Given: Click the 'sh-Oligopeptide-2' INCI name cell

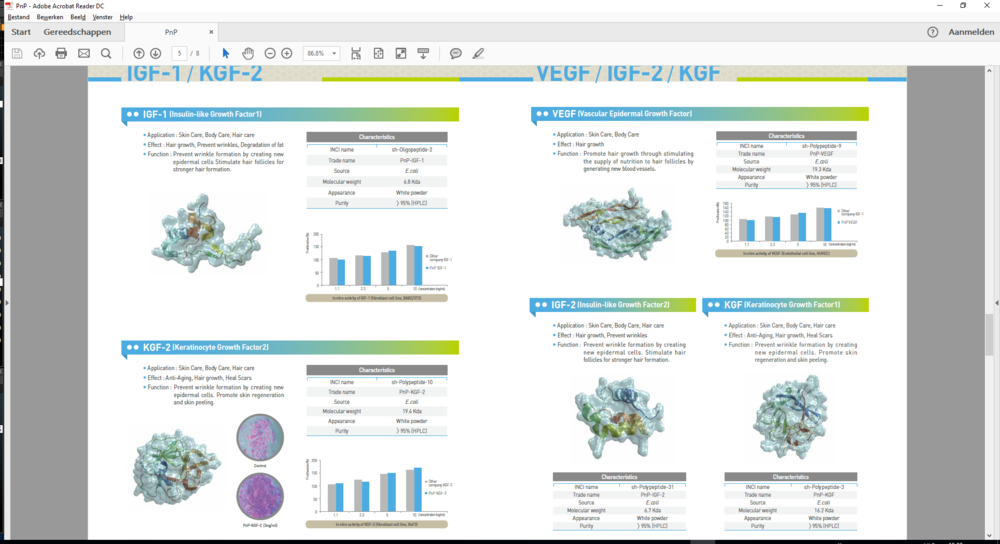Looking at the screenshot, I should click(x=412, y=150).
